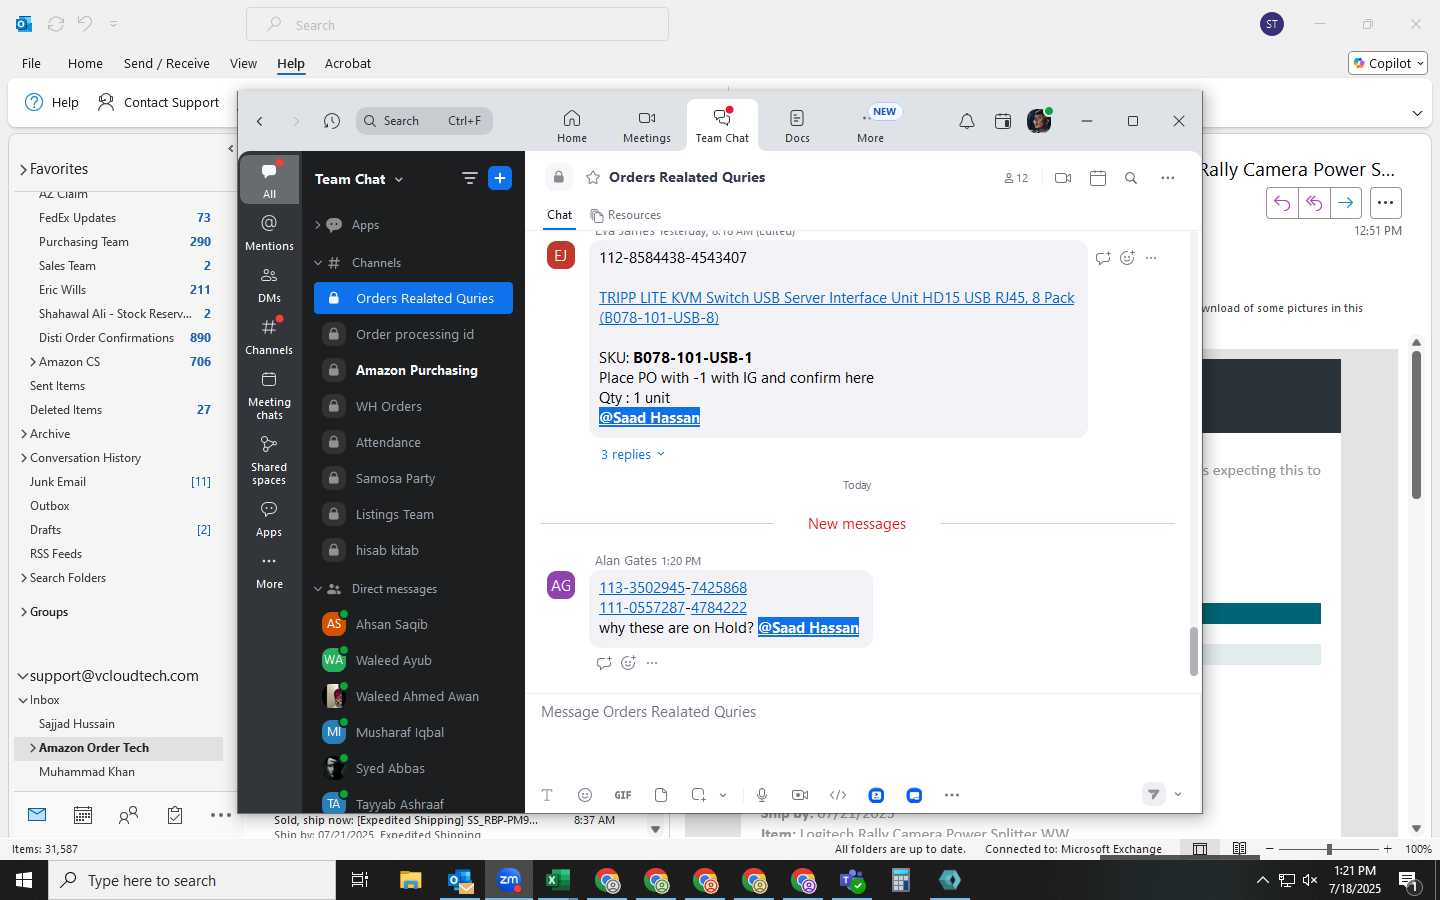Search within channel magnifier icon
This screenshot has height=900, width=1440.
[x=1131, y=178]
